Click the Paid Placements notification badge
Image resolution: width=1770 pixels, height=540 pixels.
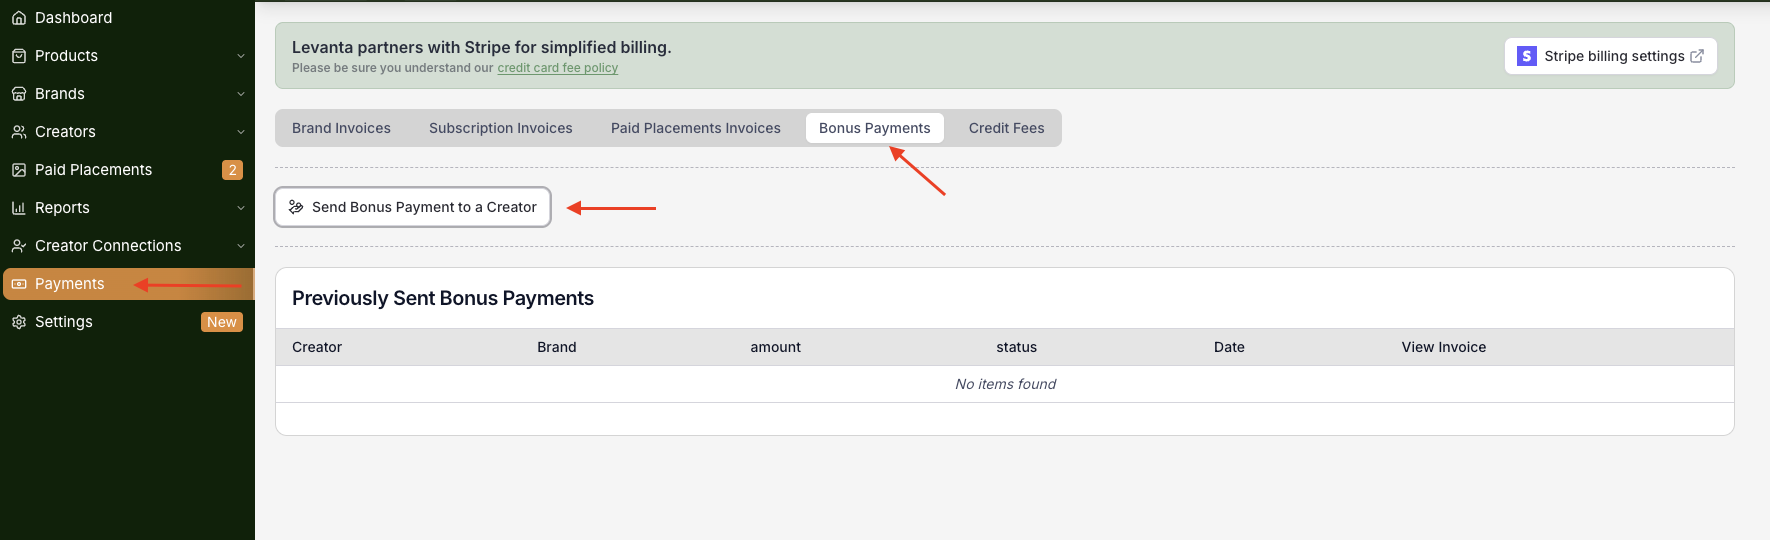(x=232, y=170)
